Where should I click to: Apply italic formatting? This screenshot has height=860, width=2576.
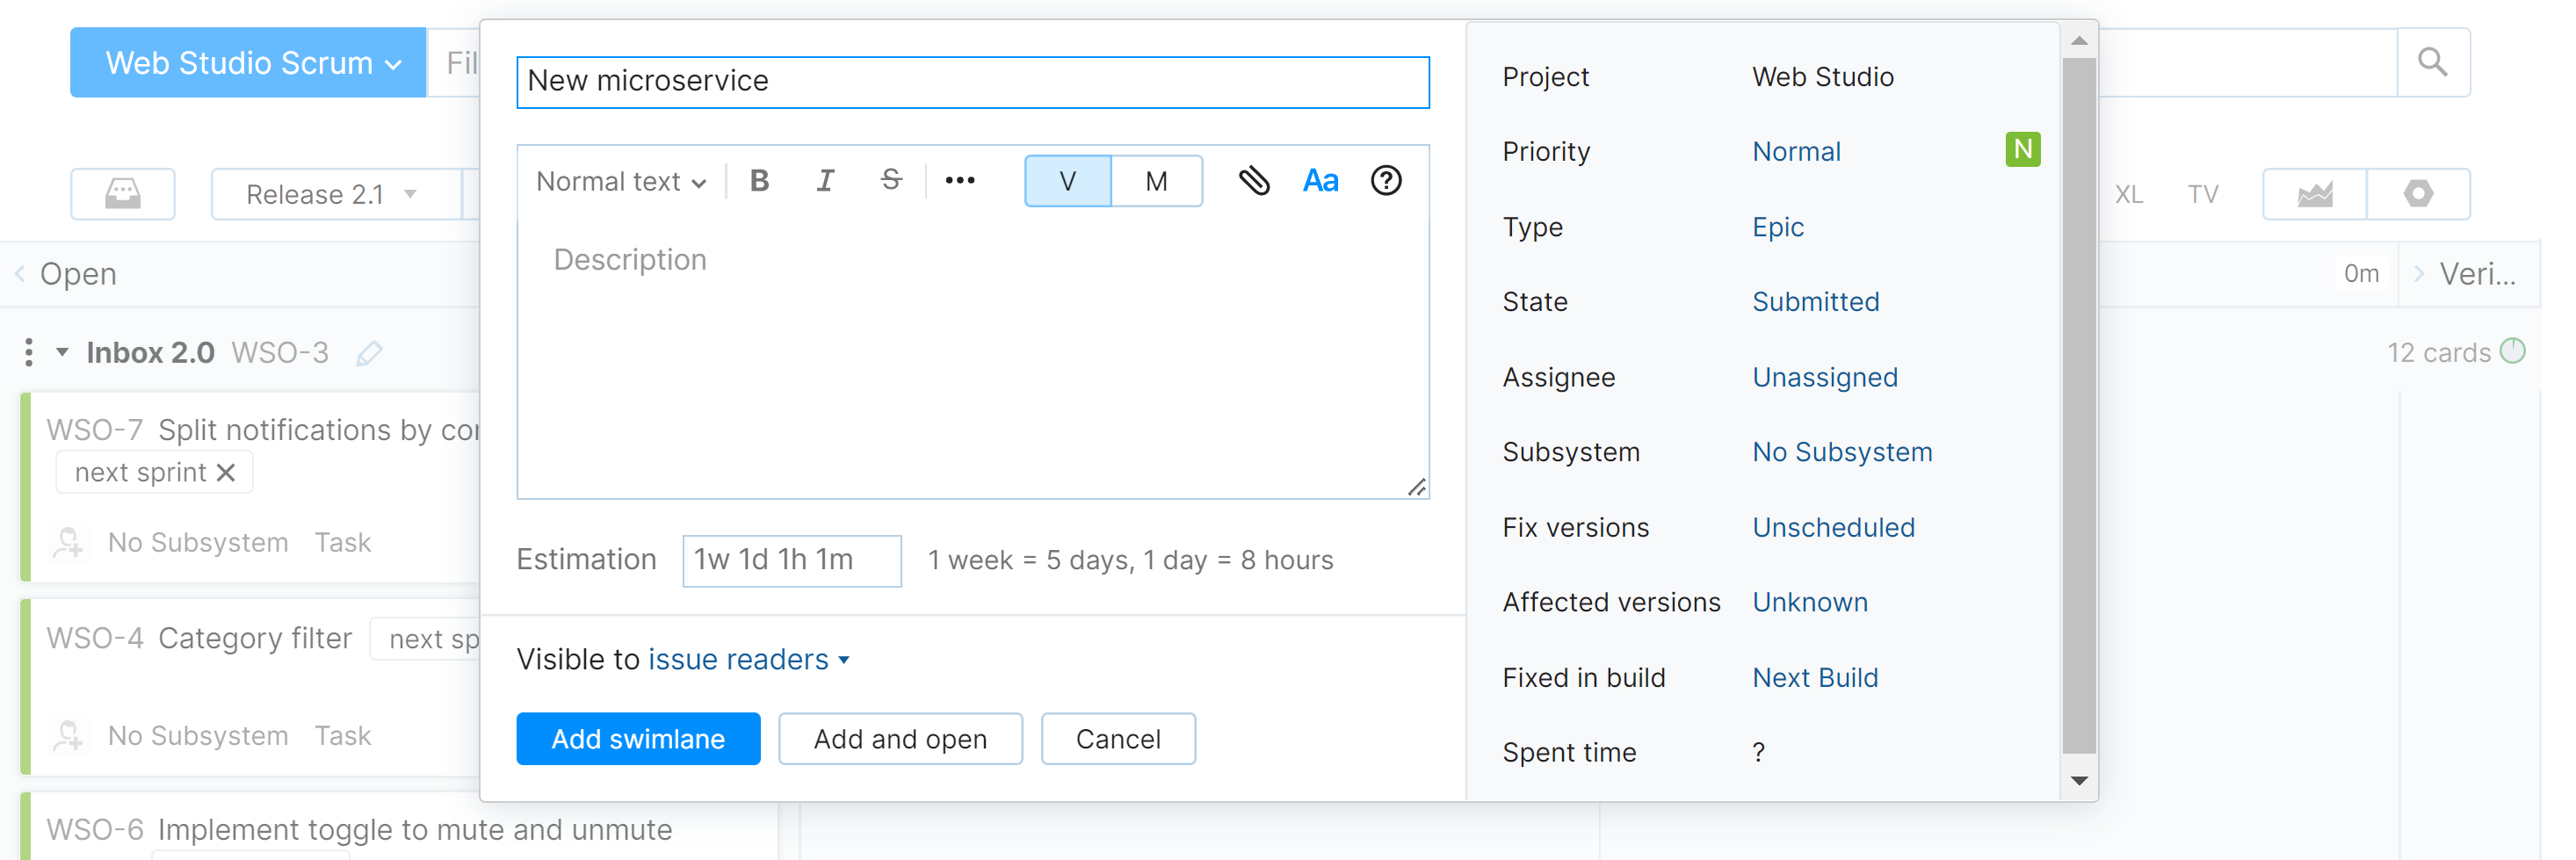tap(824, 181)
